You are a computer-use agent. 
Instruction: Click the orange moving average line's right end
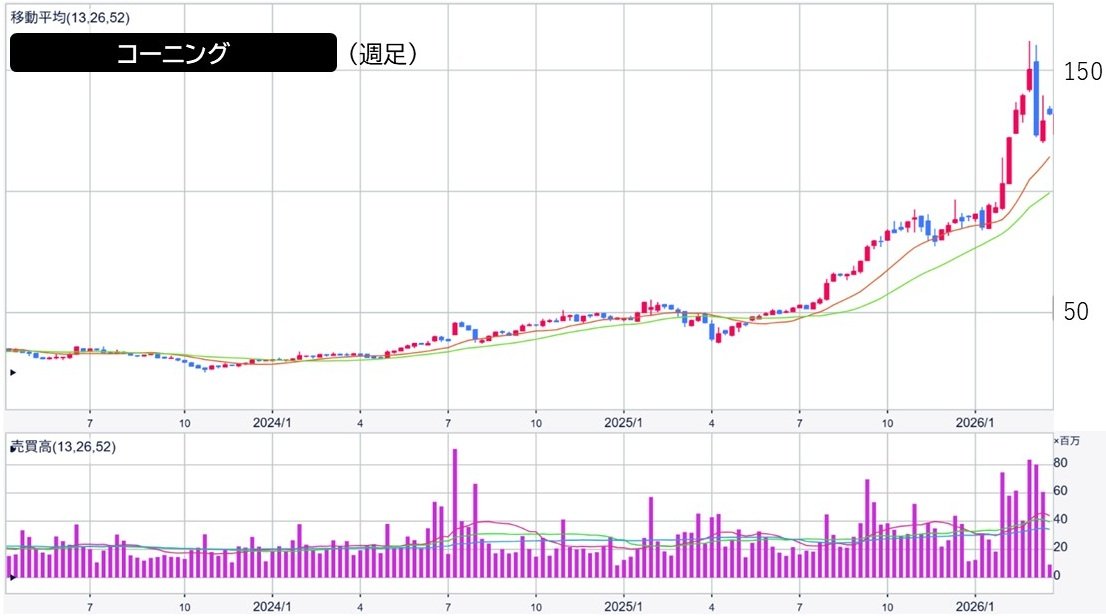tap(1048, 158)
